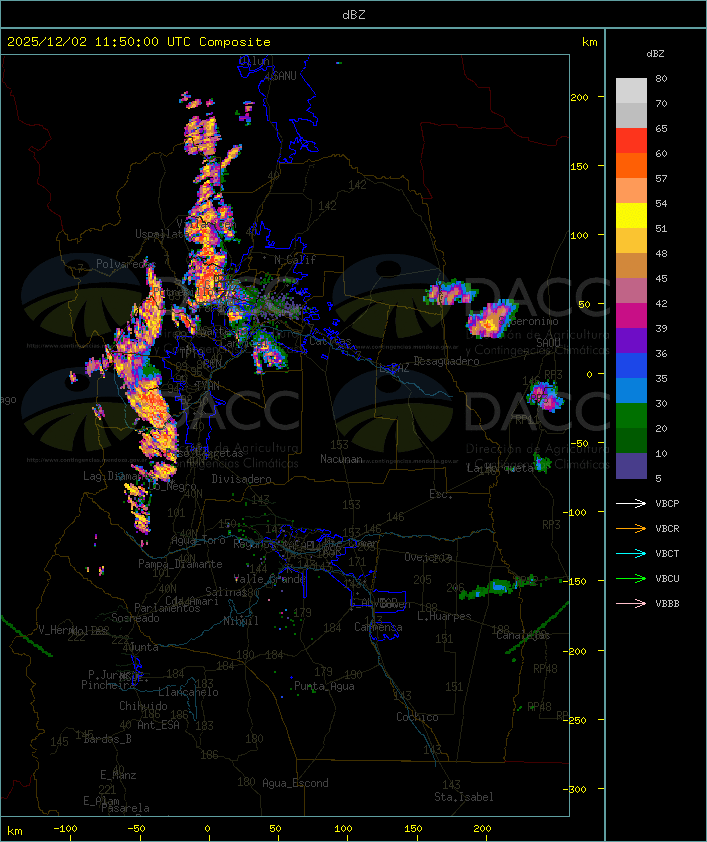
Task: Click the Parlamentos place label
Action: [x=167, y=608]
